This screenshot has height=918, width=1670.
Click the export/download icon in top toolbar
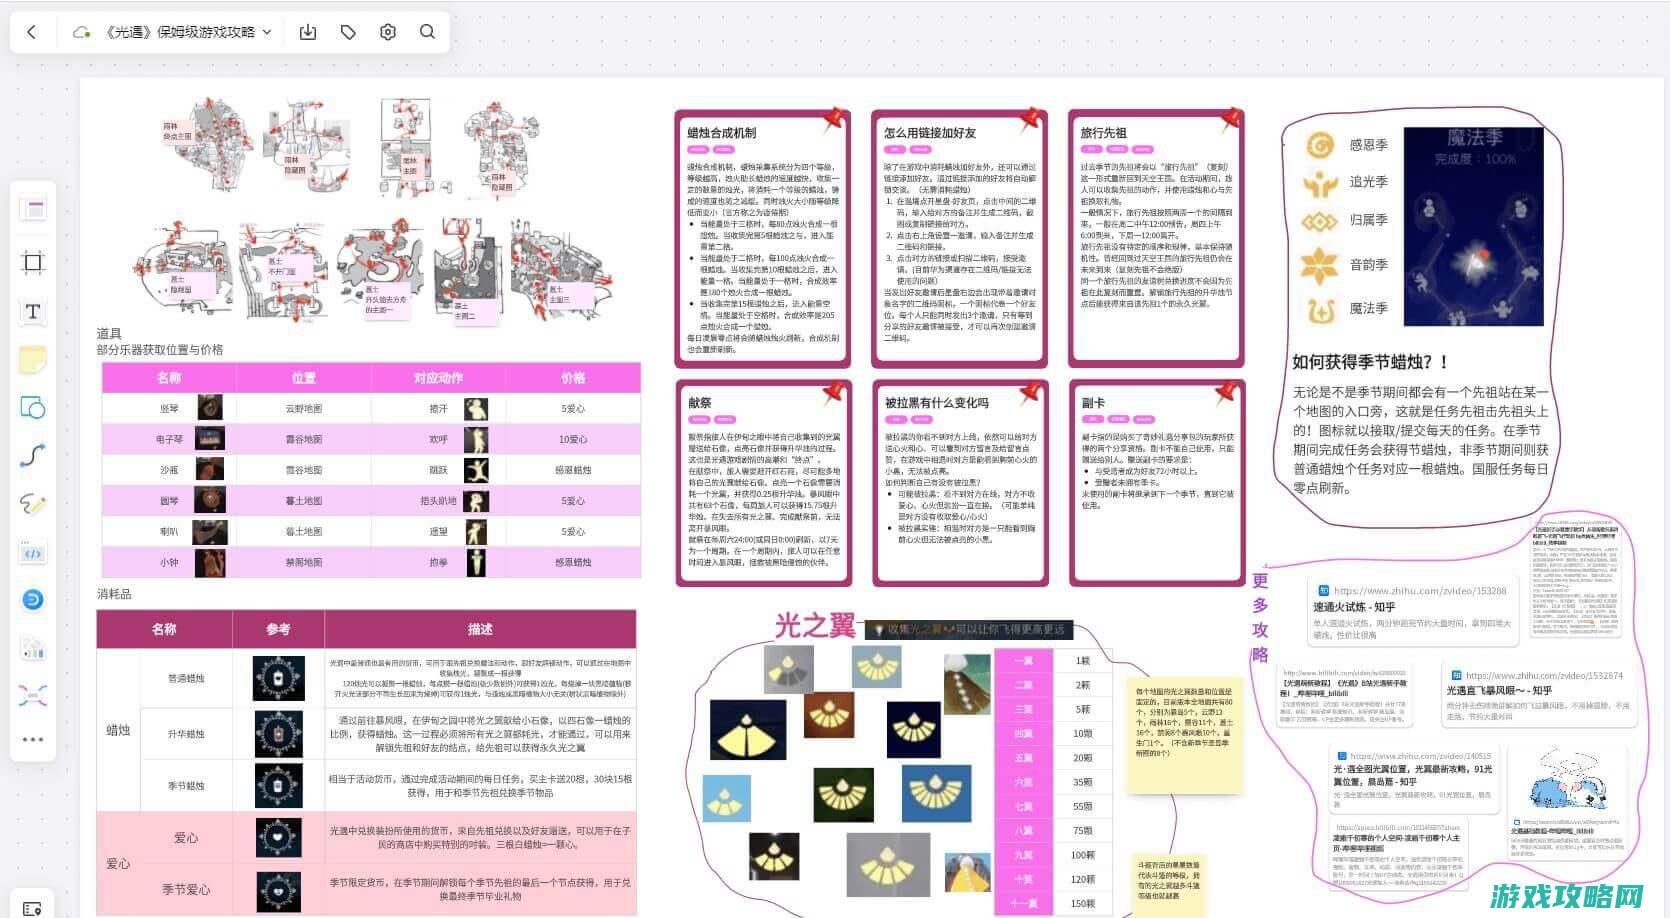tap(308, 32)
